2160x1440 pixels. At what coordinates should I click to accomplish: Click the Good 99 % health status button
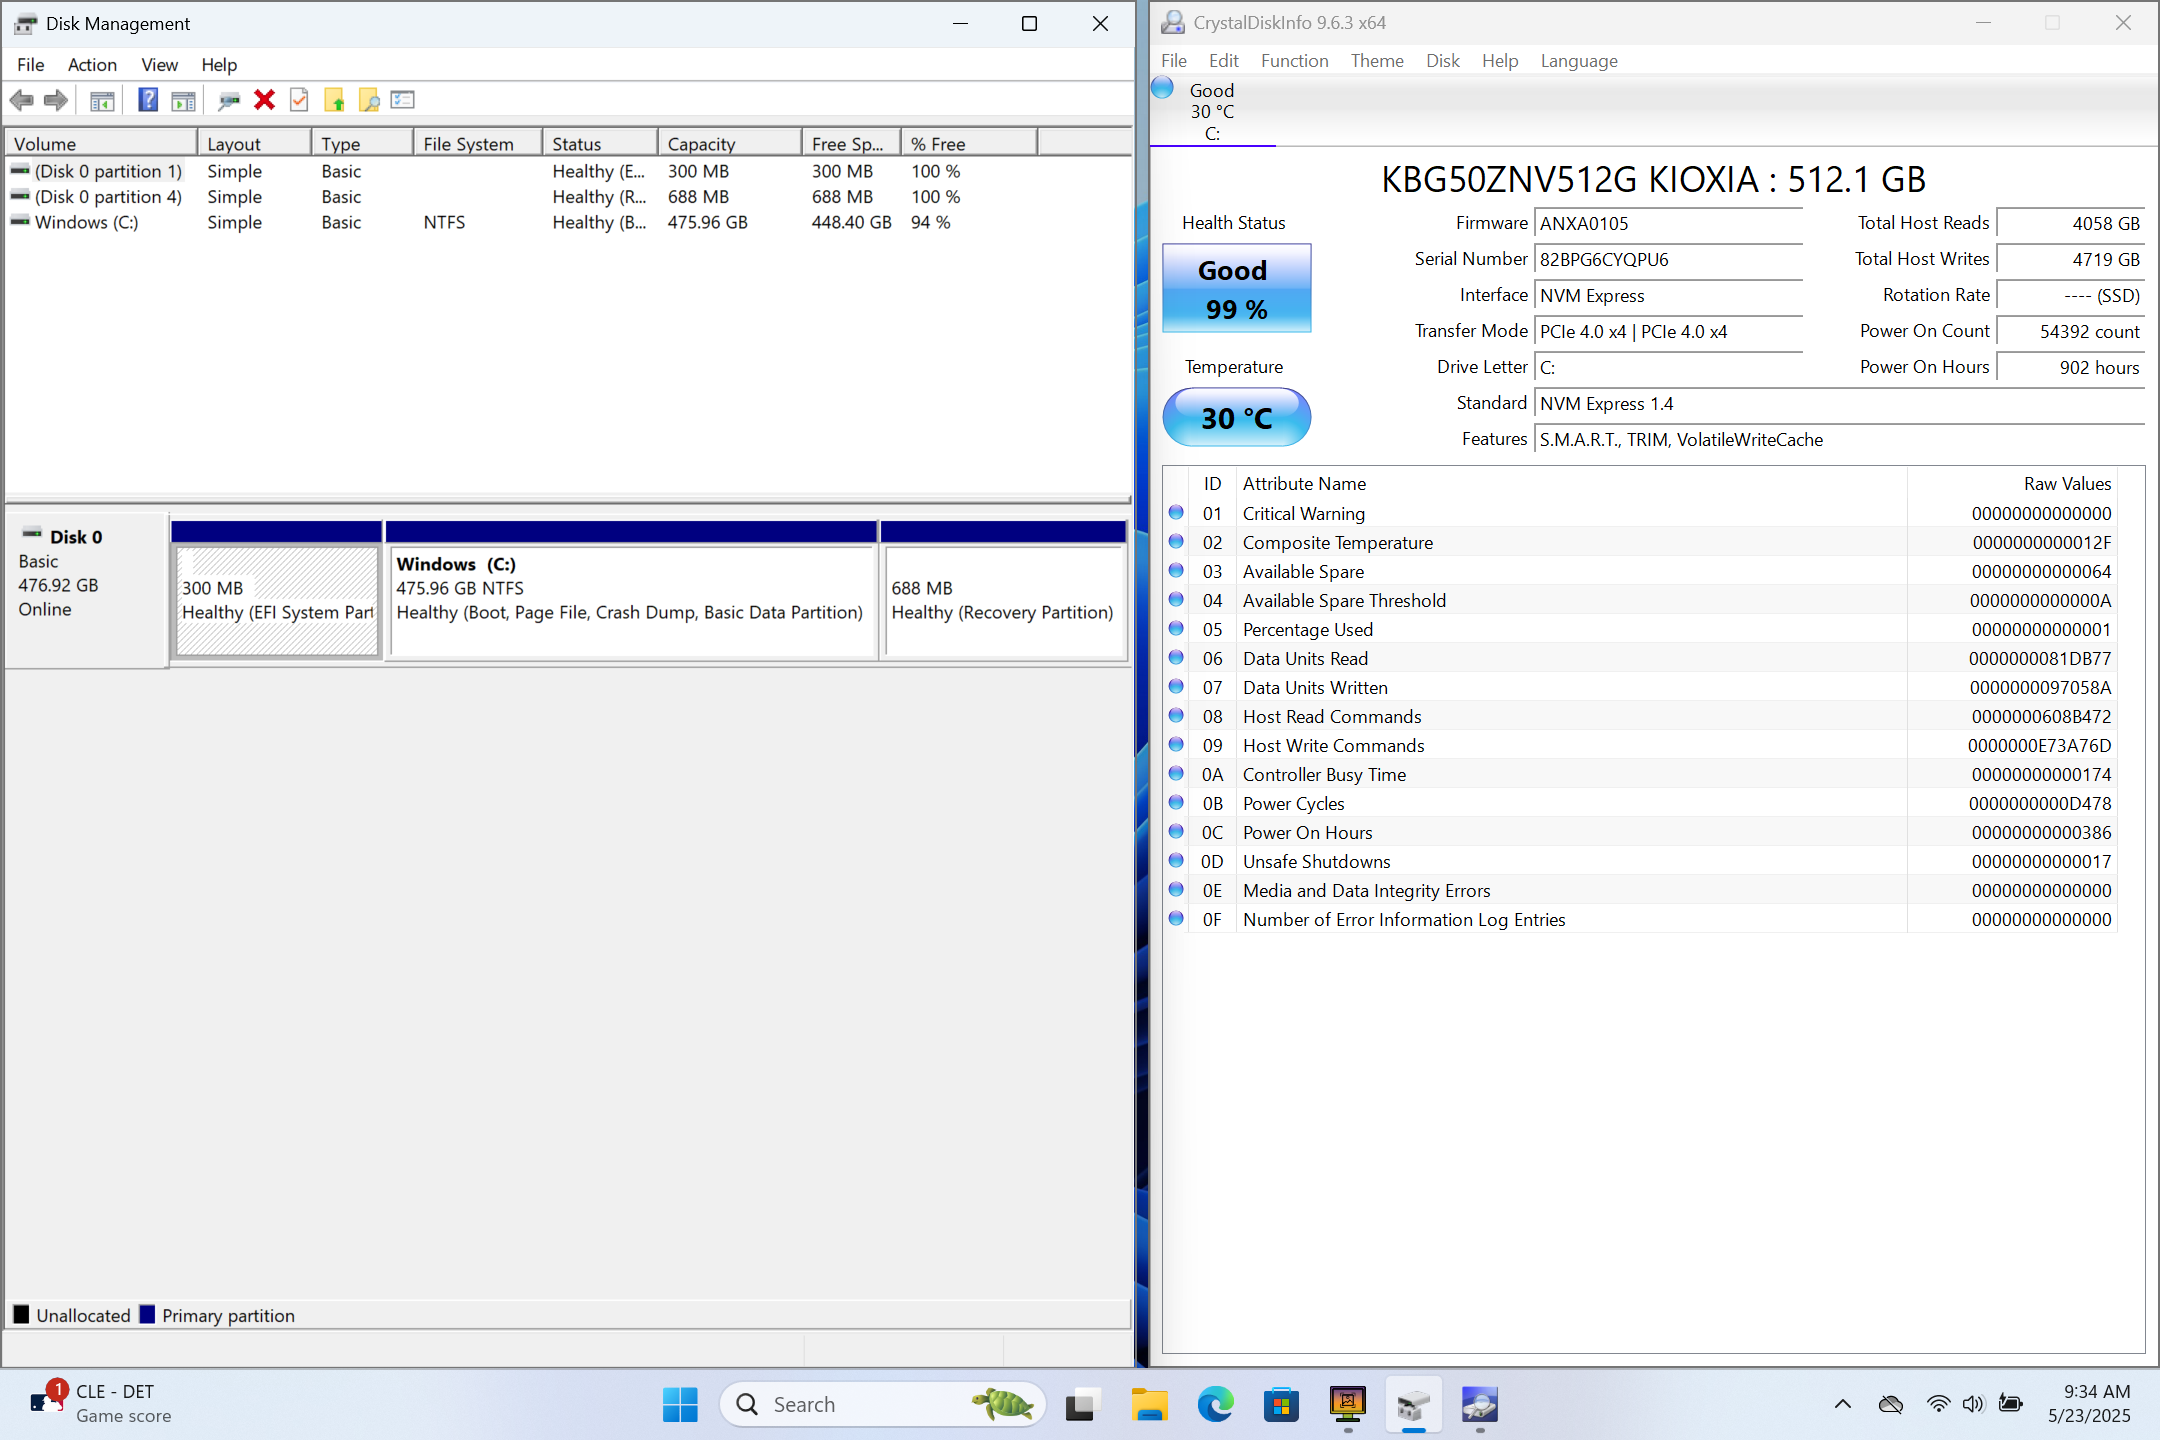click(1236, 289)
